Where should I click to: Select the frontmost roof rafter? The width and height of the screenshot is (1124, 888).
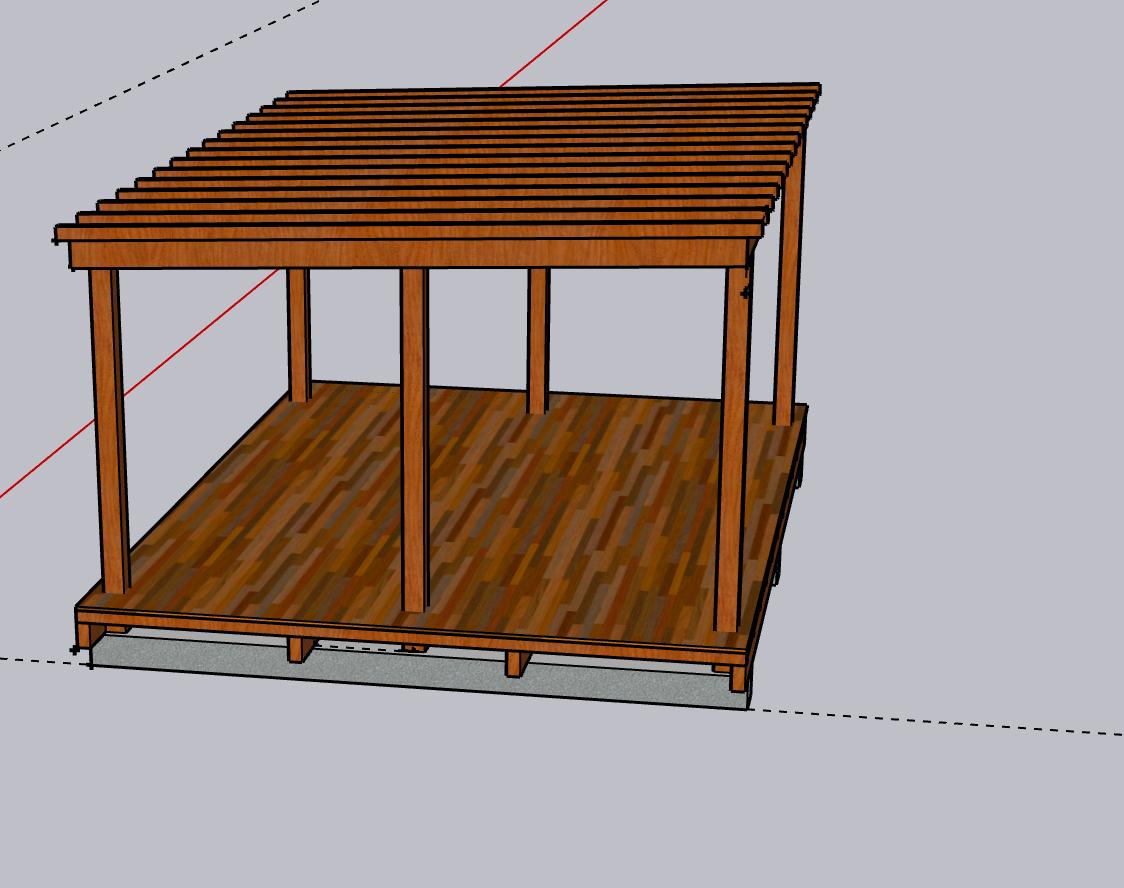(400, 232)
